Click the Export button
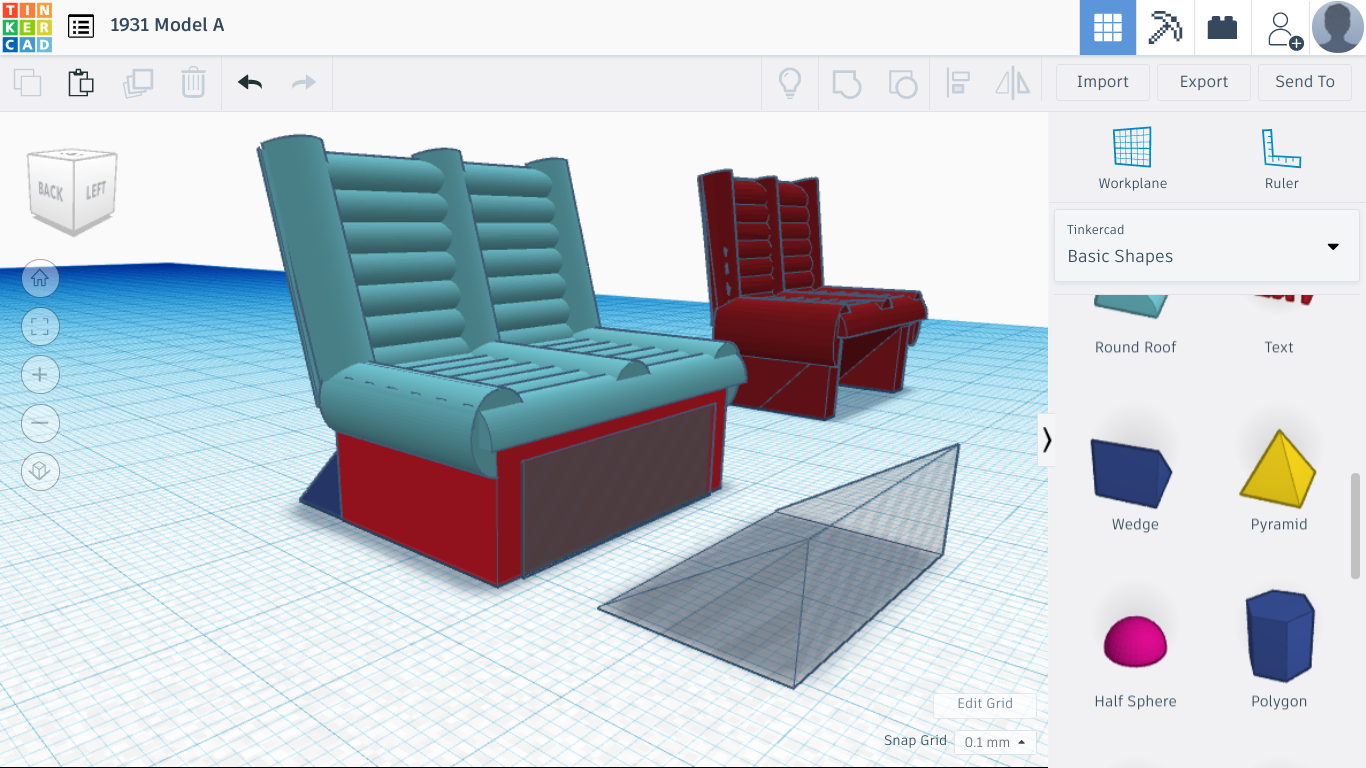 (1204, 82)
